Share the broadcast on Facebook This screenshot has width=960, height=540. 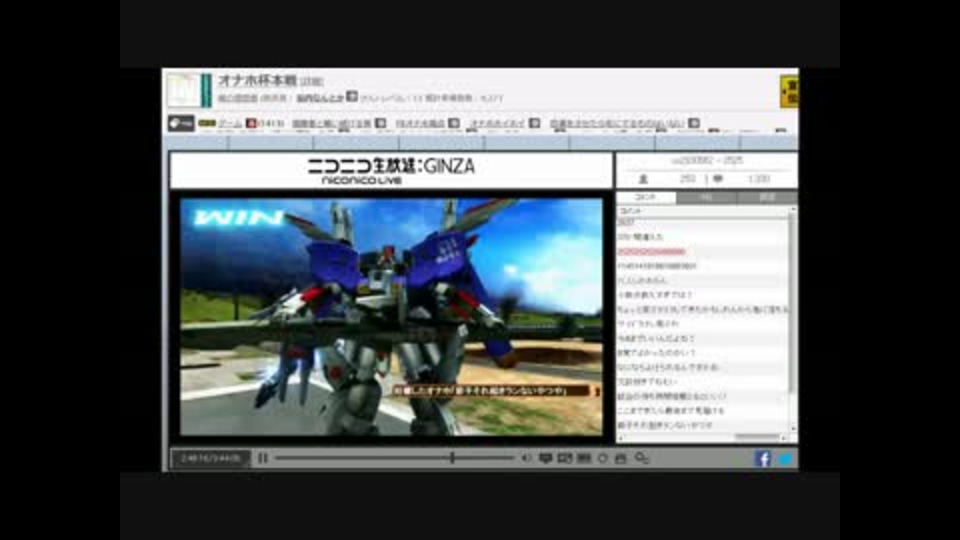(762, 459)
